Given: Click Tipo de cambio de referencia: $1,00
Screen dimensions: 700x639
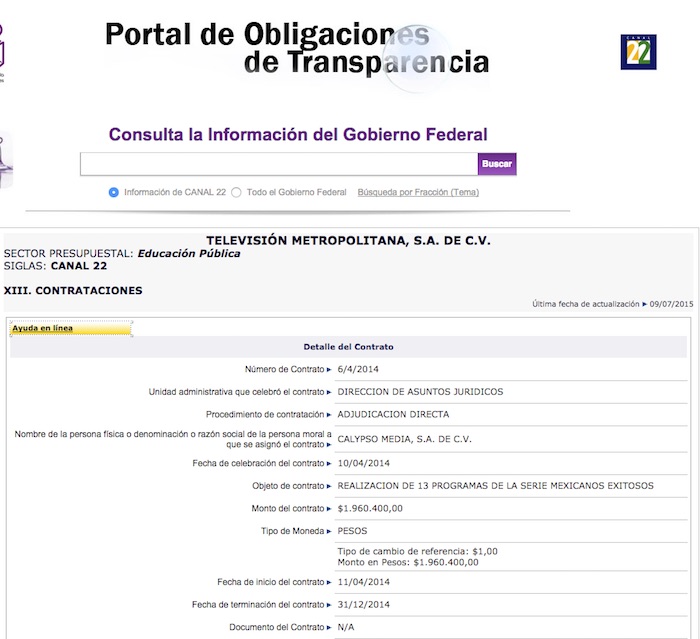Looking at the screenshot, I should (417, 551).
